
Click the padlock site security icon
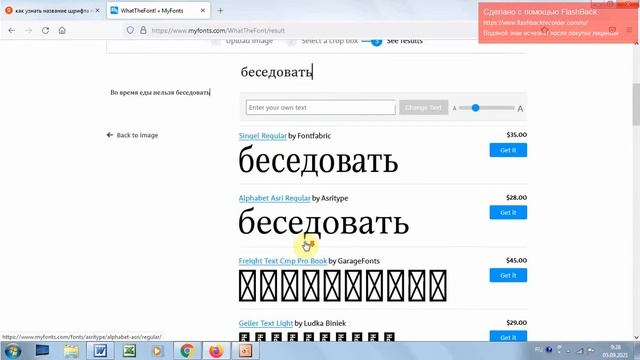(x=143, y=30)
